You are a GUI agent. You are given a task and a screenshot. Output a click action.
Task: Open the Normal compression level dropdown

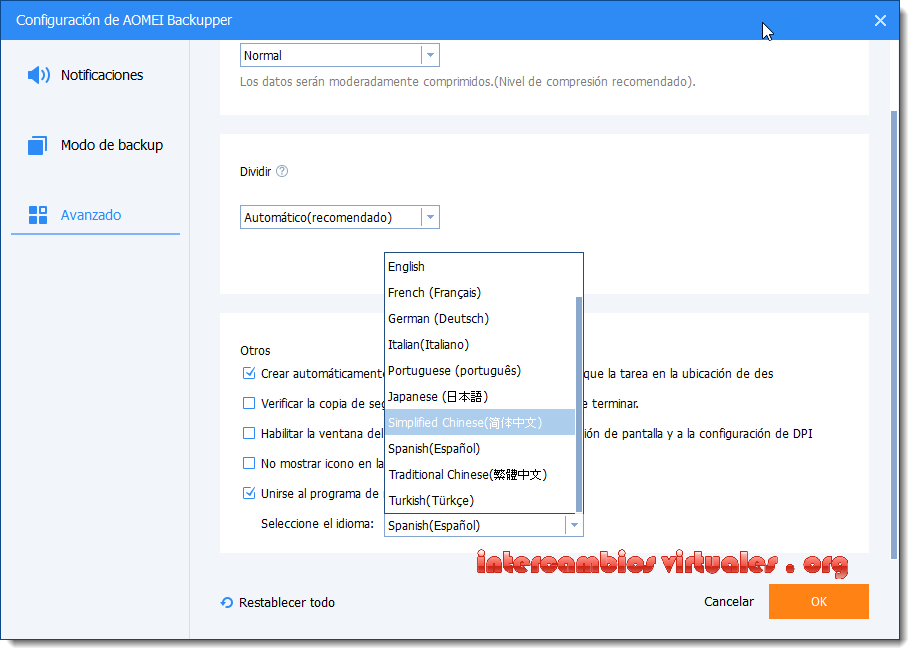(340, 55)
